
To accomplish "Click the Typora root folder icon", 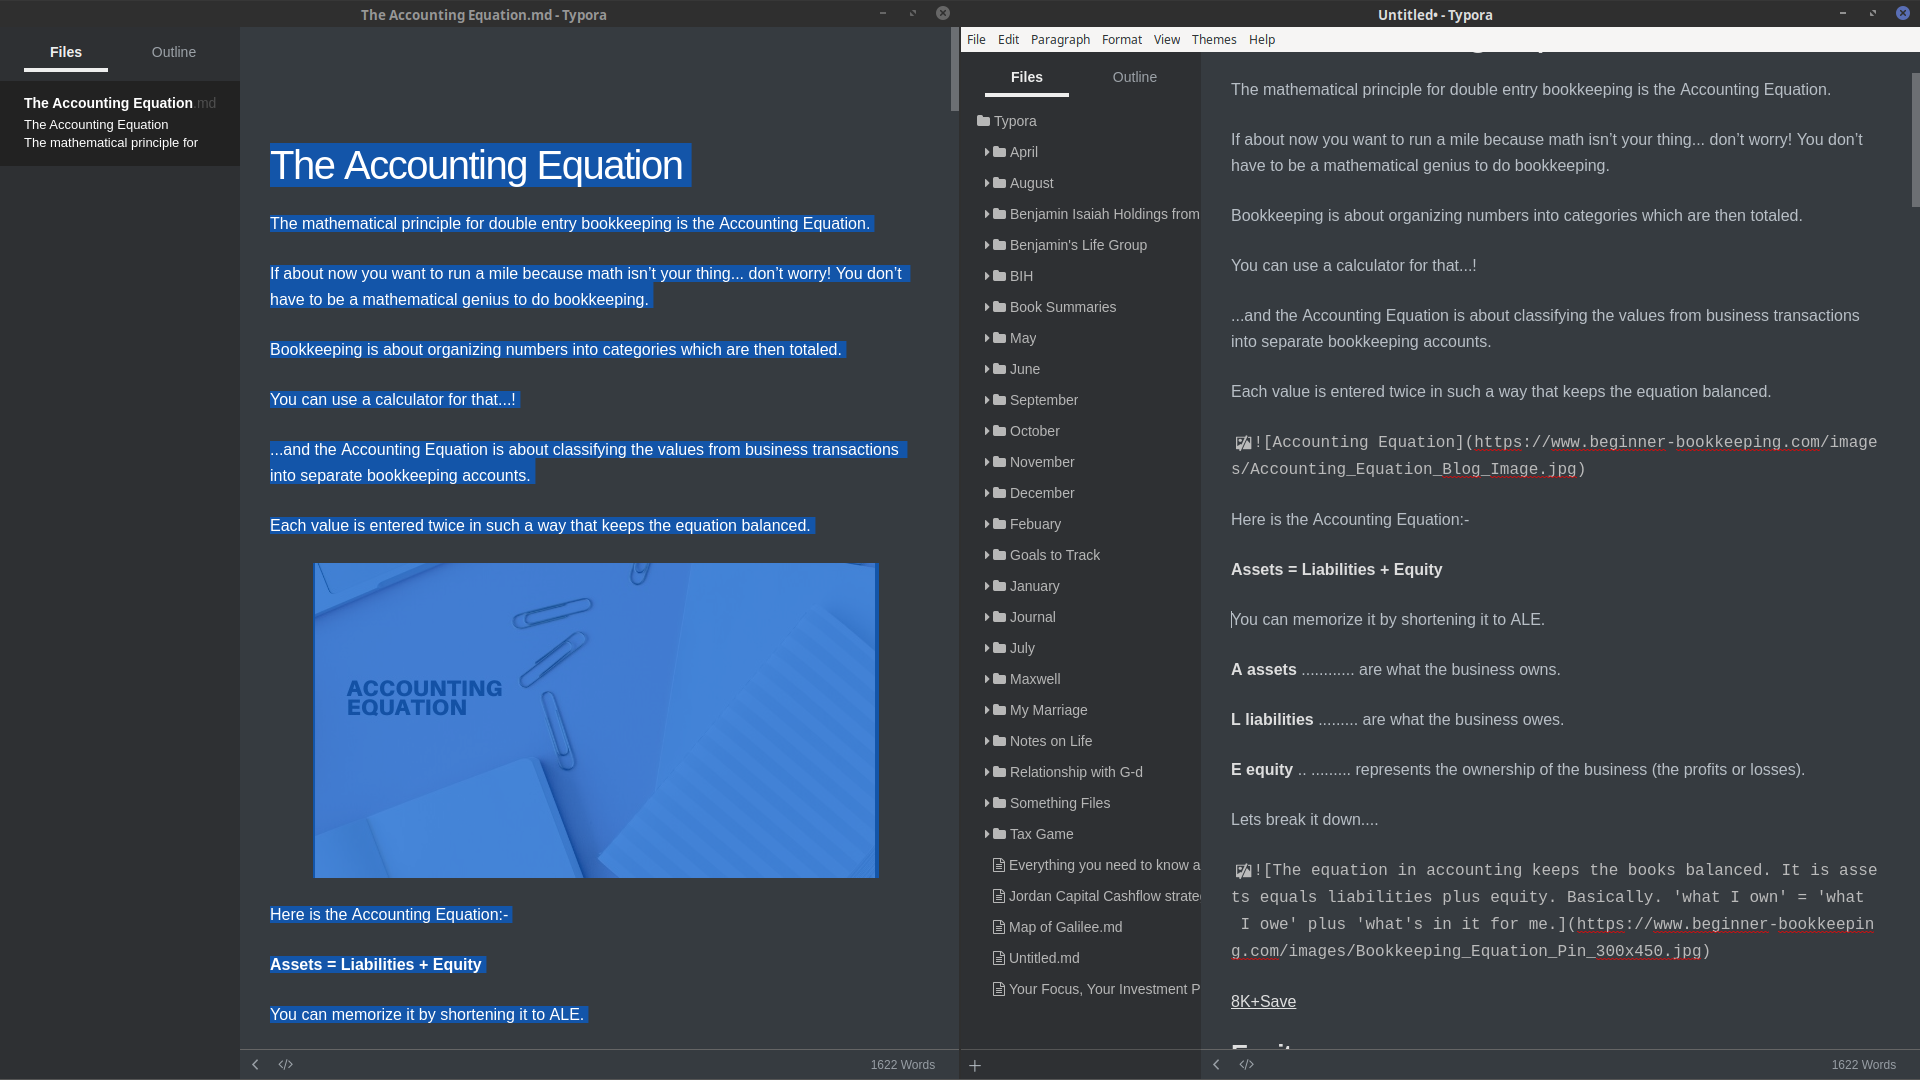I will [982, 121].
